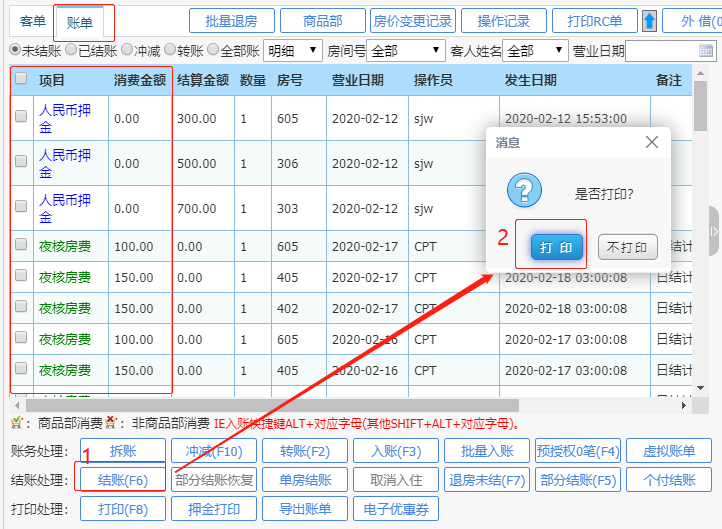The height and width of the screenshot is (529, 722).
Task: Click the horizontal scroll-right arrow
Action: tap(684, 406)
